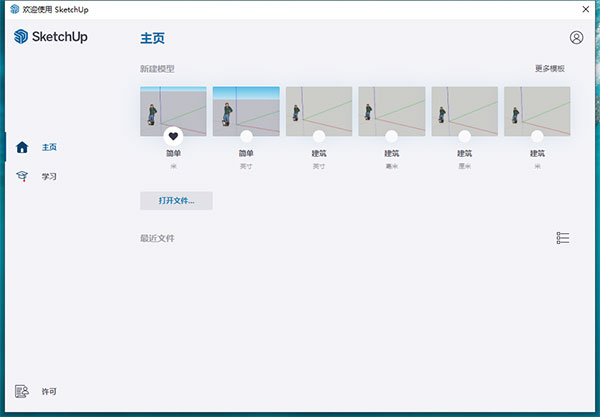Close the SketchUp welcome window
This screenshot has width=600, height=417.
584,8
